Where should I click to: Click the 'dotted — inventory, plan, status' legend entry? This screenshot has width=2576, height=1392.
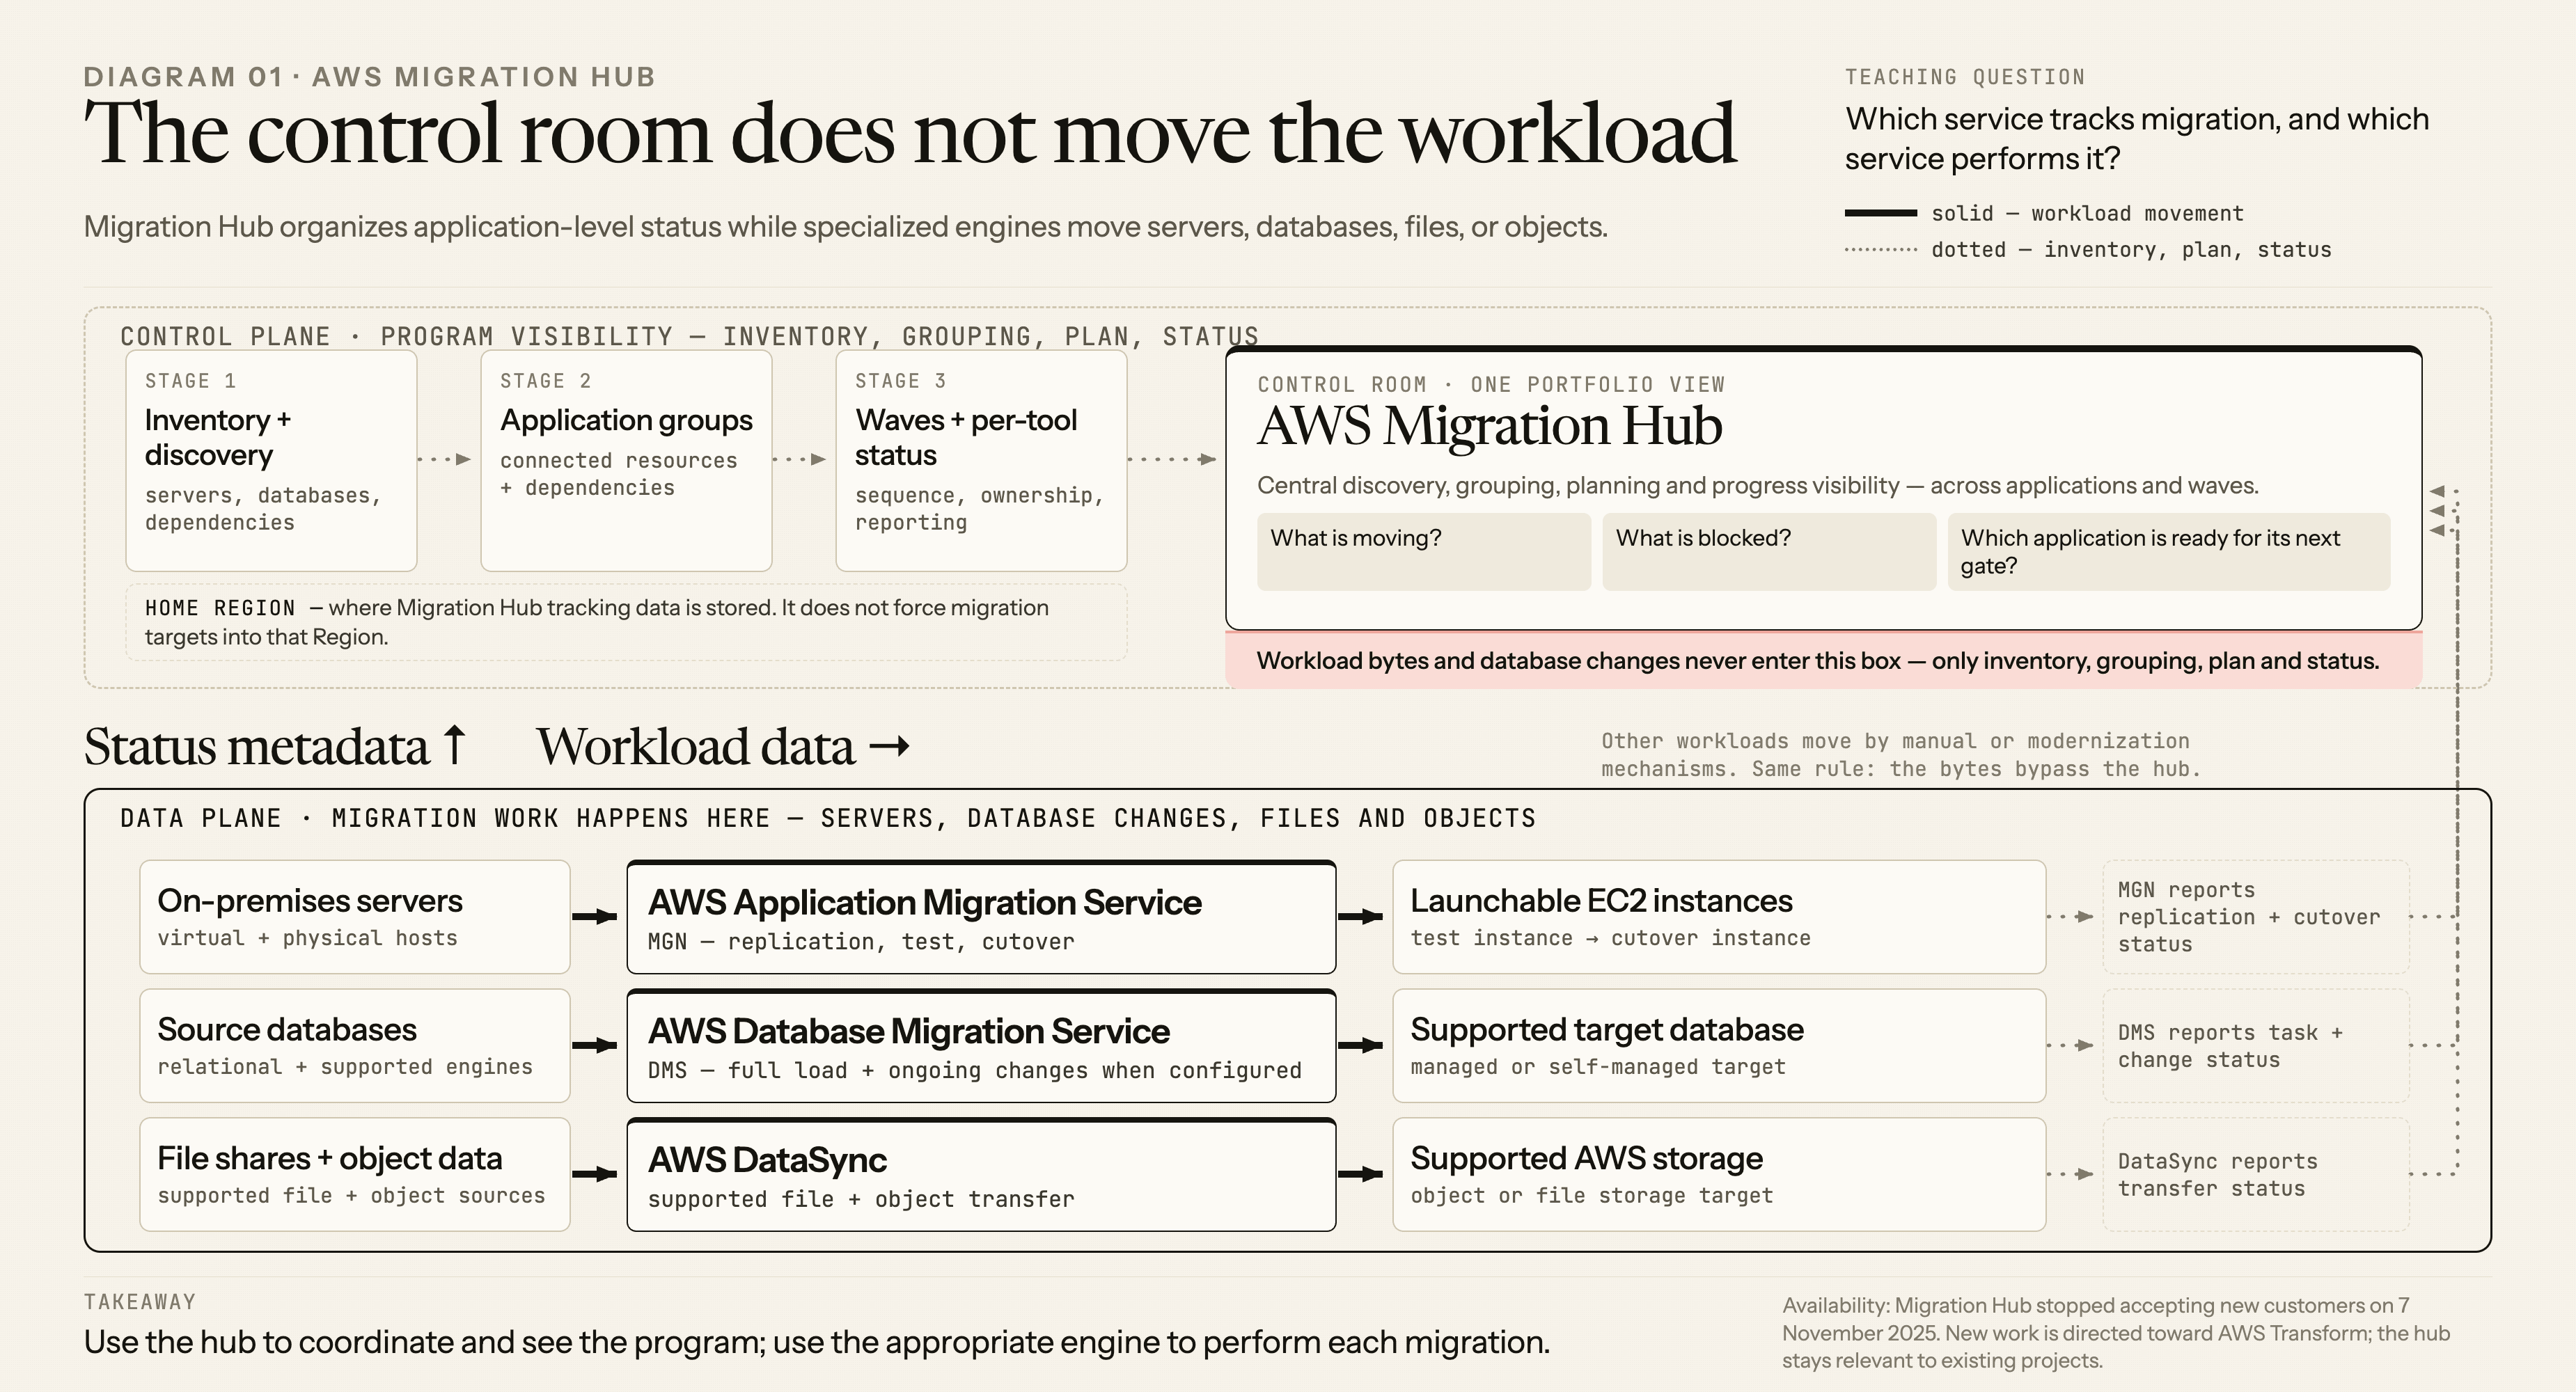pos(2088,249)
